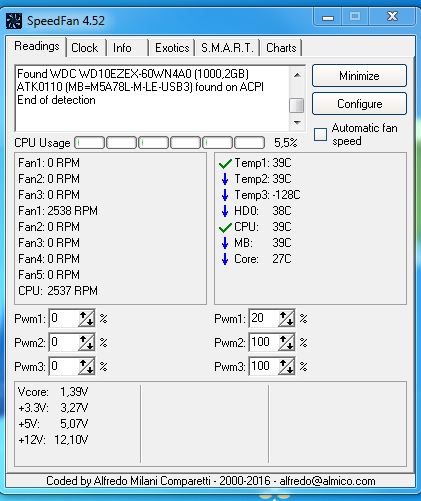The height and width of the screenshot is (501, 421).
Task: Click the blue down arrow beside HD0
Action: click(225, 211)
